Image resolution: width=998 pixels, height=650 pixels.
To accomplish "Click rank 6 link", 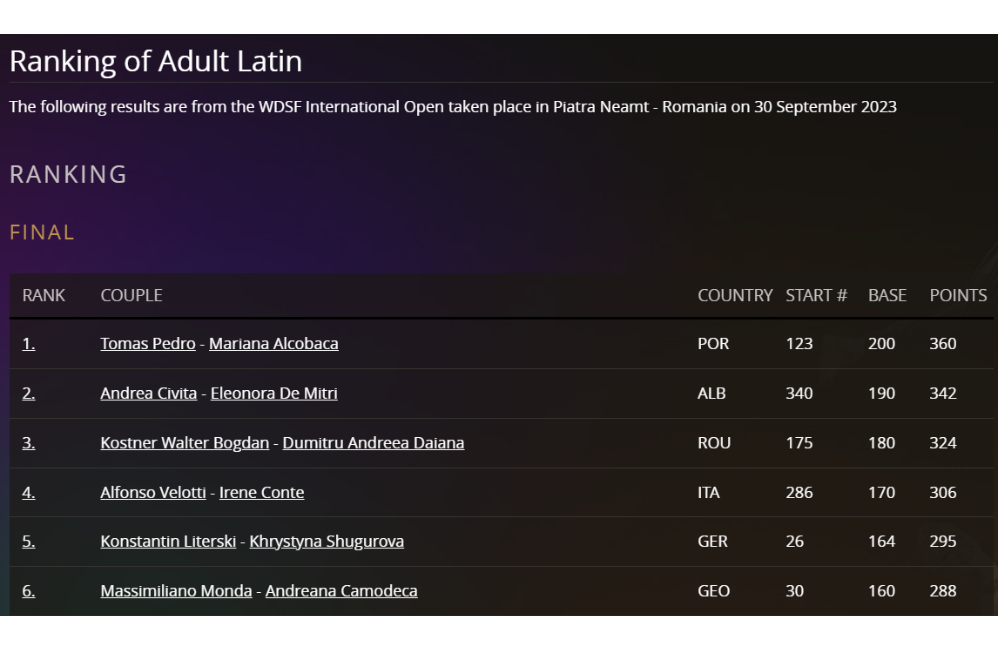I will click(x=29, y=591).
